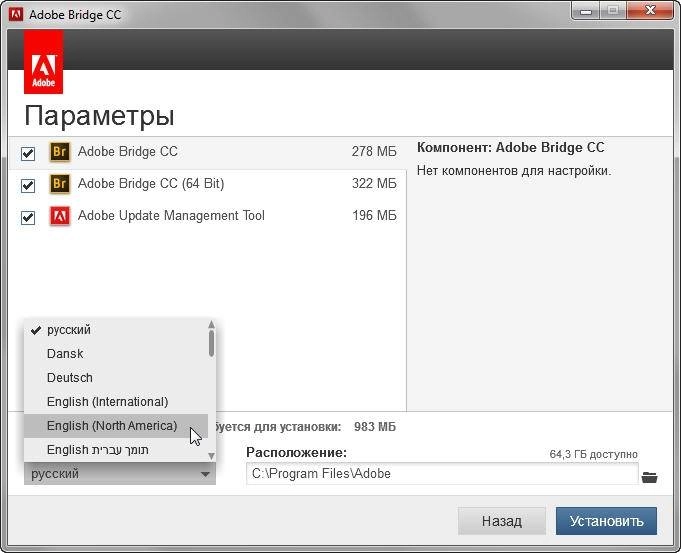Click the Br icon for Bridge CC (64 Bit)
681x553 pixels.
click(x=60, y=184)
